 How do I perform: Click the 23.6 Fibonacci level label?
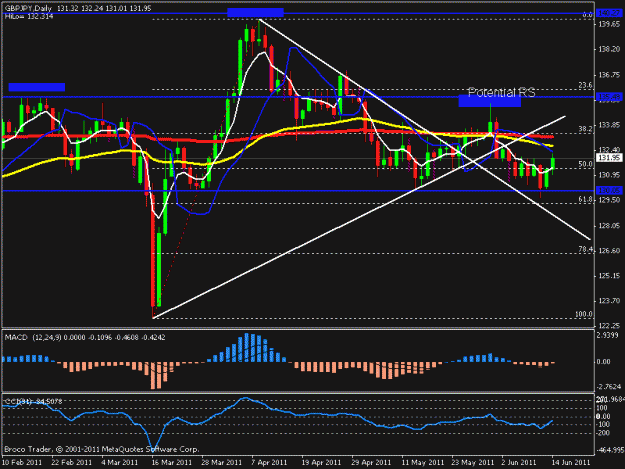click(585, 85)
